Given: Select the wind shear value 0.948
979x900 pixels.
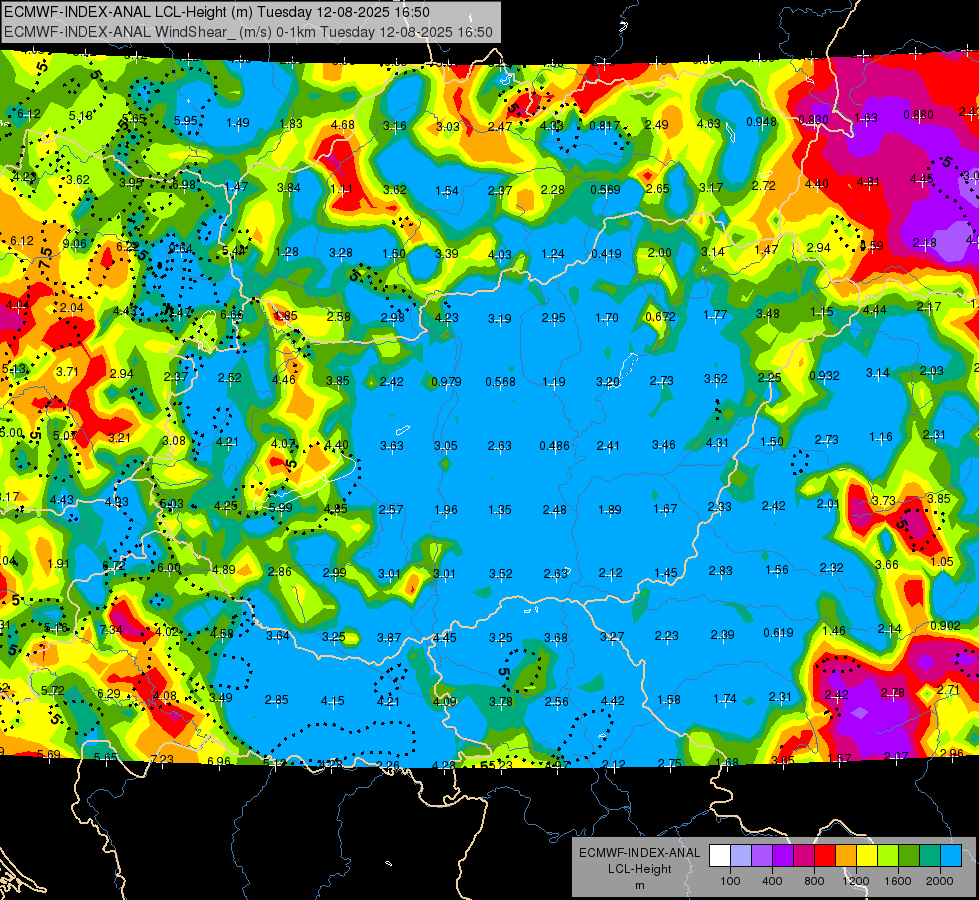Looking at the screenshot, I should [761, 121].
